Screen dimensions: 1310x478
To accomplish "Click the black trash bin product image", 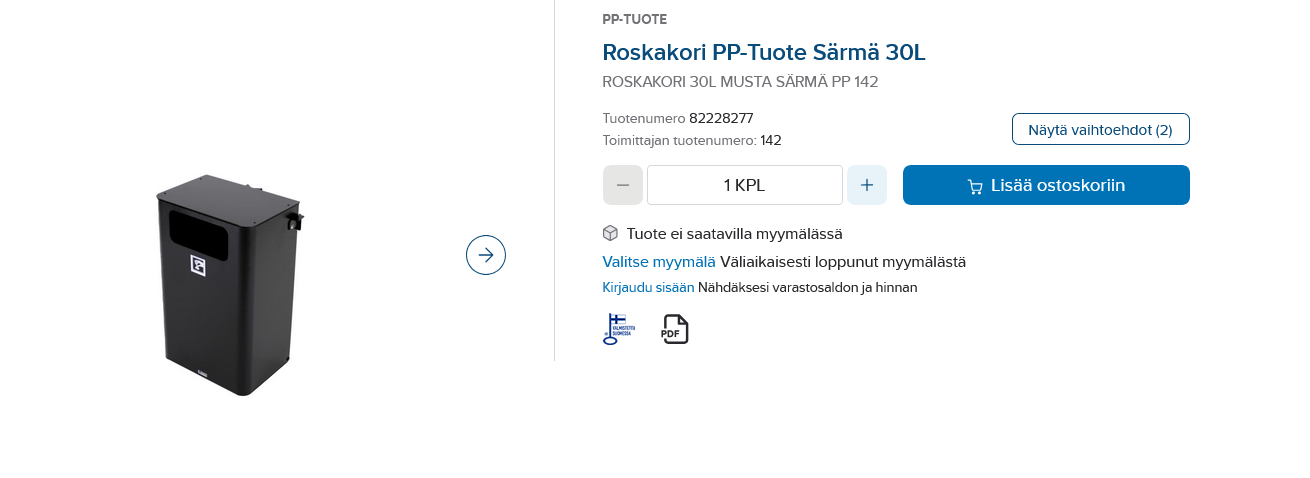I will [230, 284].
